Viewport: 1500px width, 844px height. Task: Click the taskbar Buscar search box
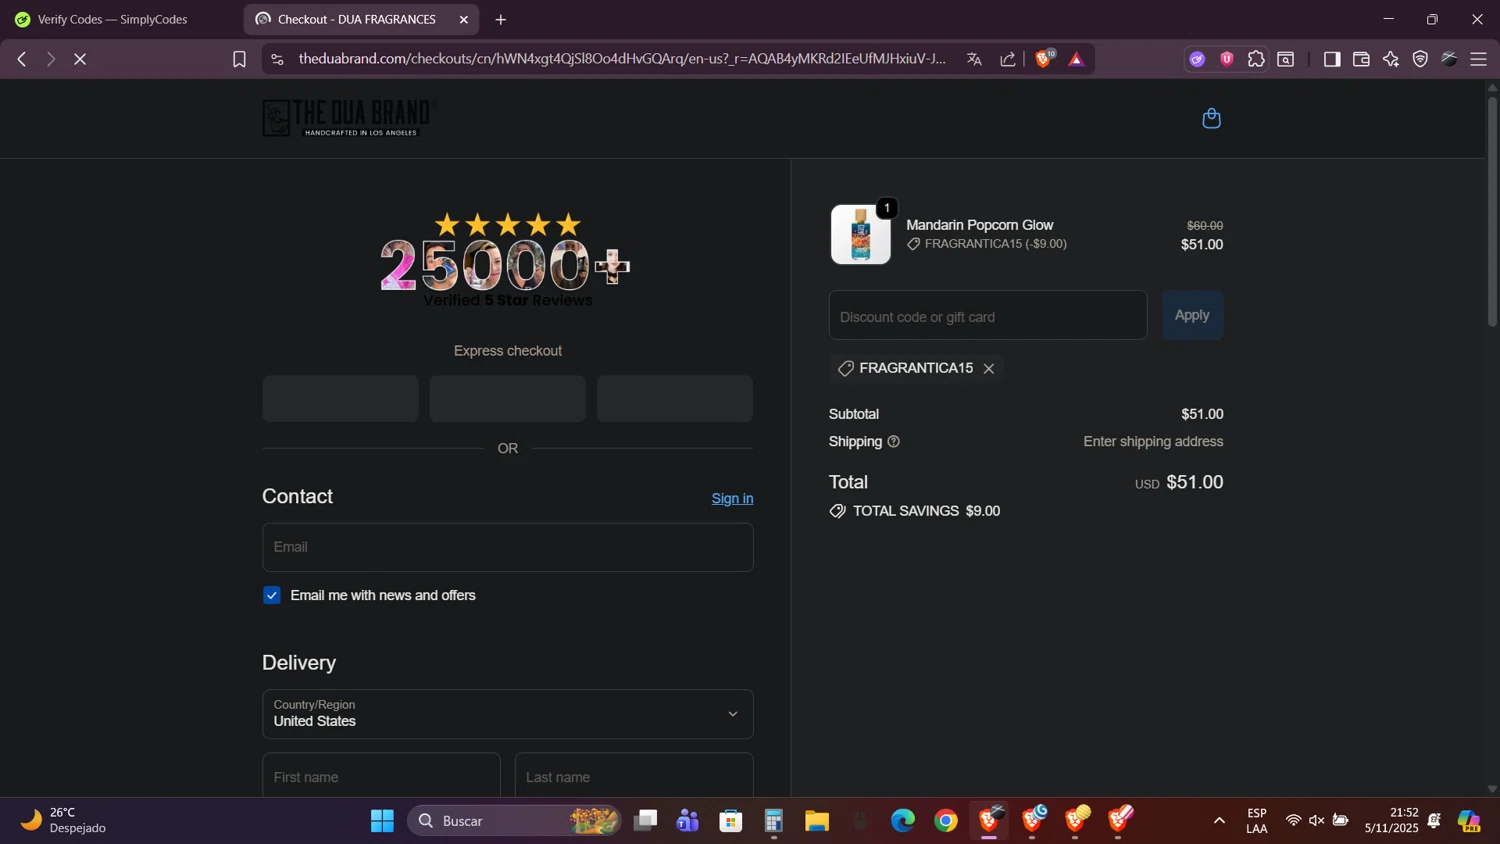pos(515,821)
